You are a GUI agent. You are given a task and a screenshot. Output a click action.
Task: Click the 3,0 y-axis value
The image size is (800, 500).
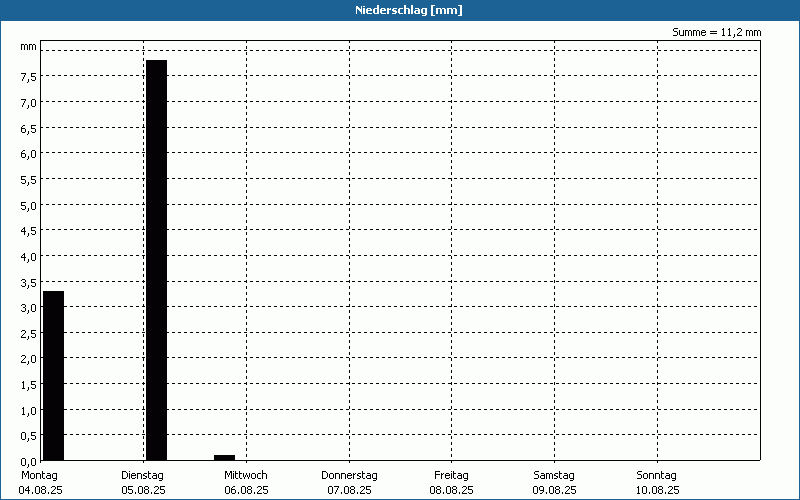(29, 308)
